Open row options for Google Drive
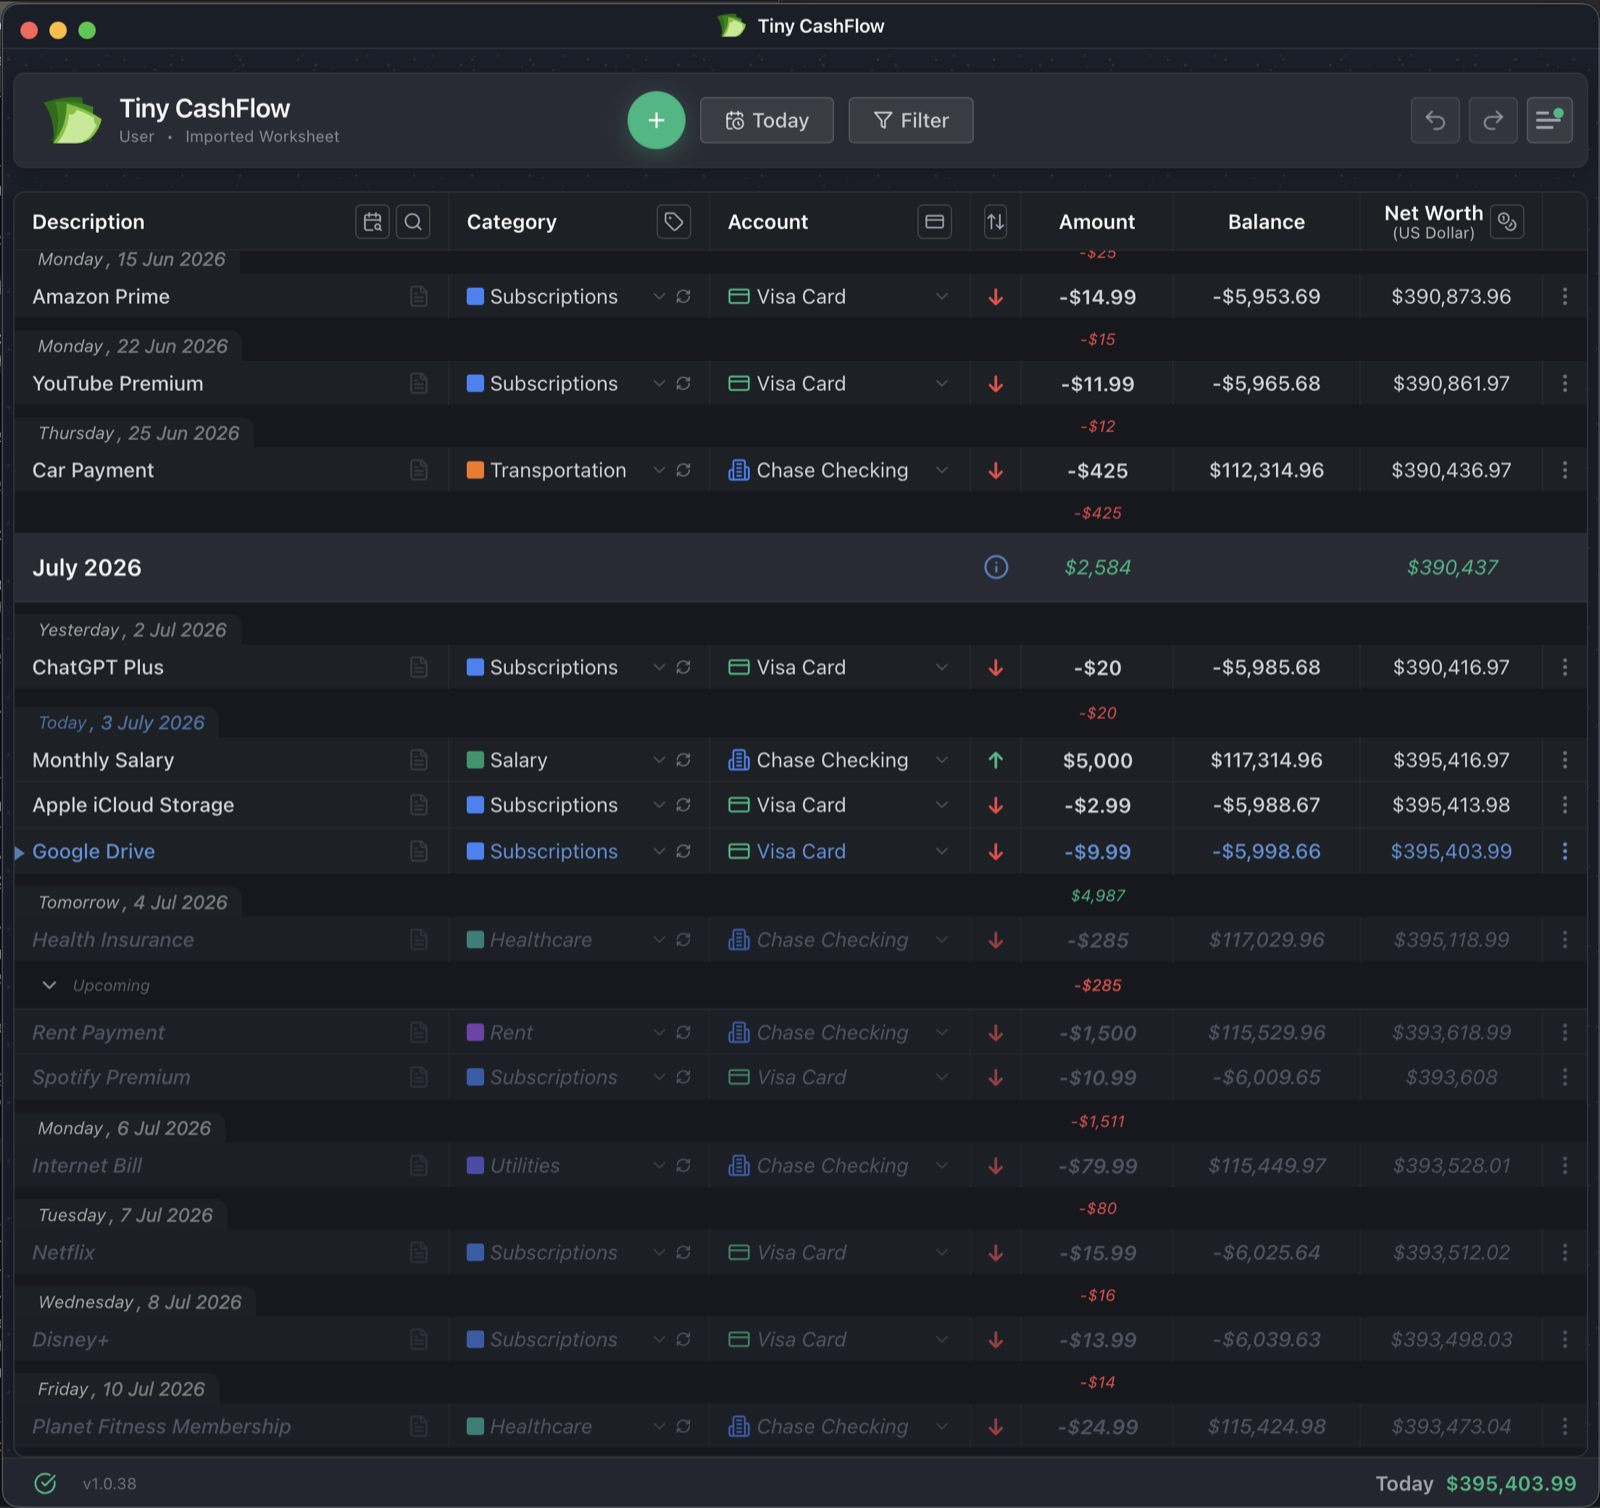Viewport: 1600px width, 1508px height. [x=1565, y=851]
